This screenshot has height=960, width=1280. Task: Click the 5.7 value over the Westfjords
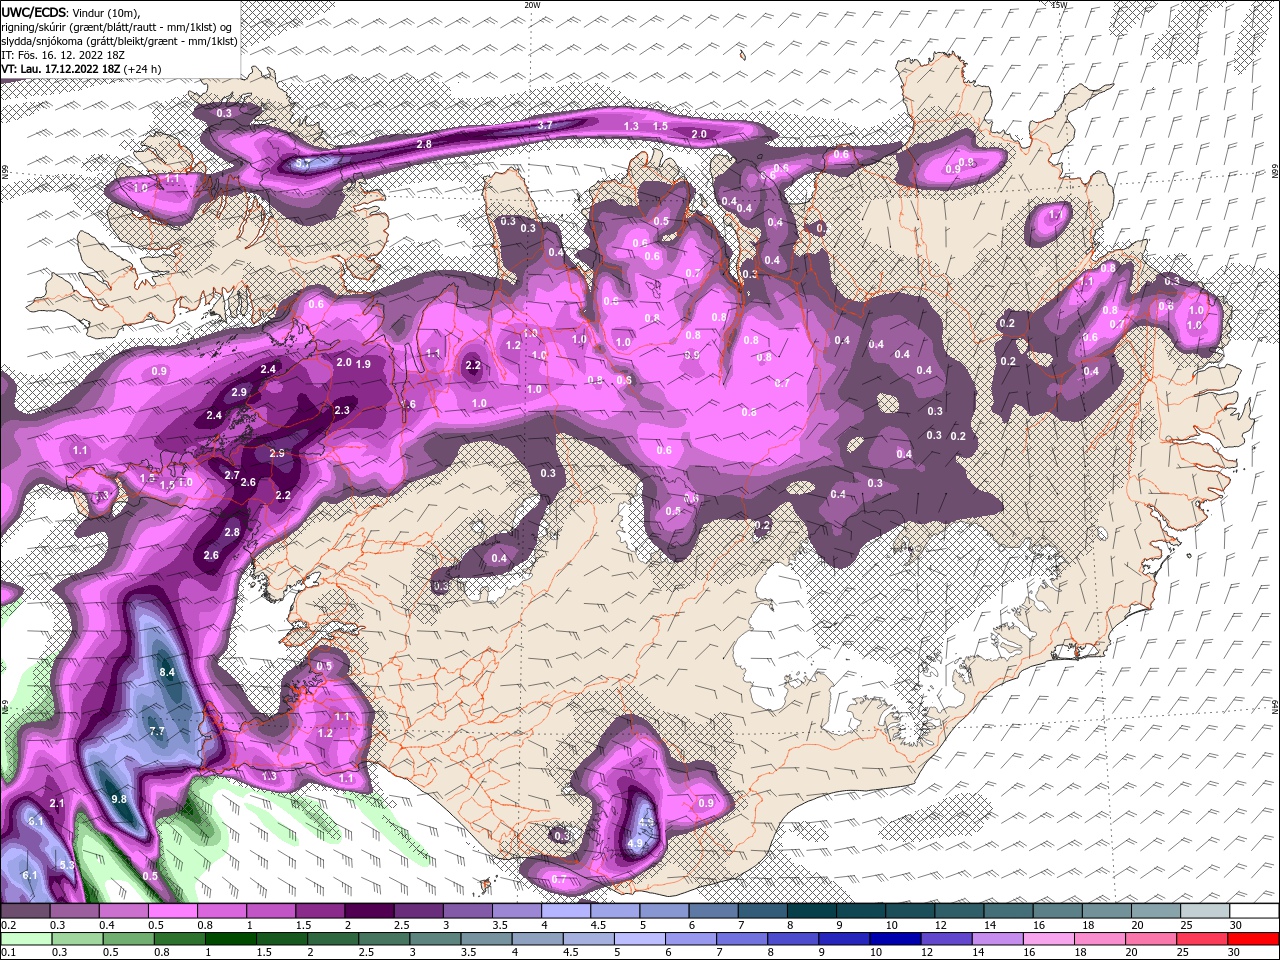[x=304, y=163]
